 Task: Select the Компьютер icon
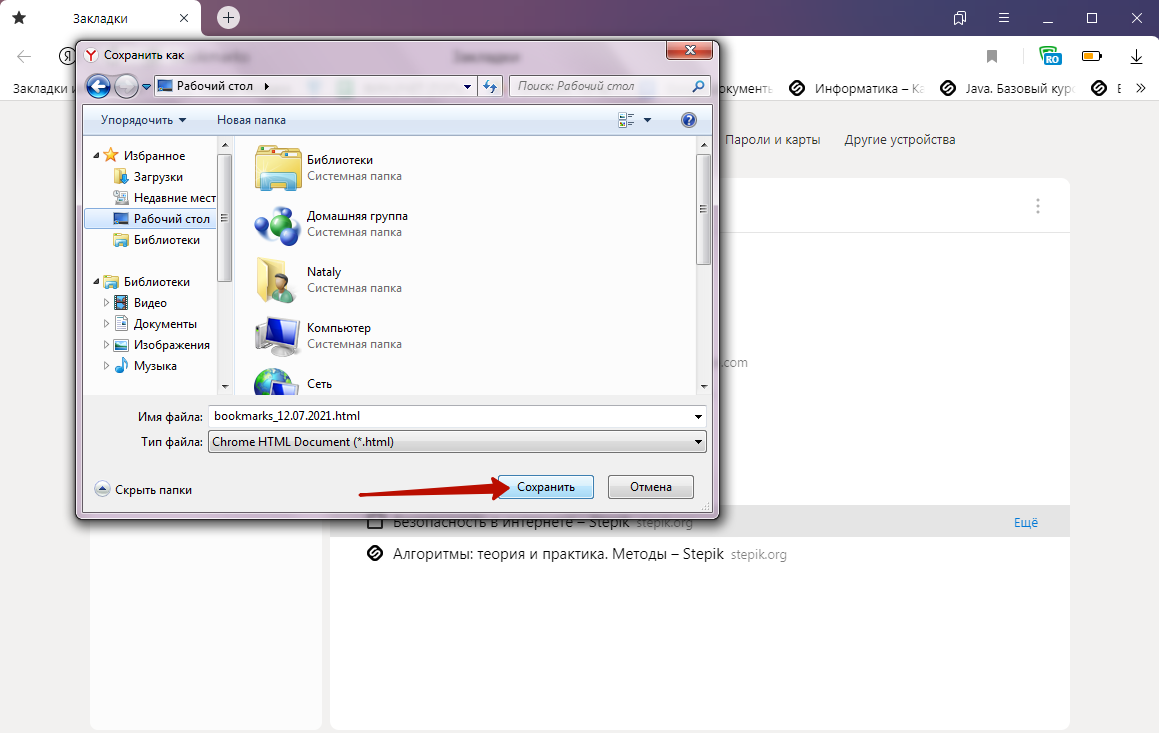pyautogui.click(x=278, y=336)
